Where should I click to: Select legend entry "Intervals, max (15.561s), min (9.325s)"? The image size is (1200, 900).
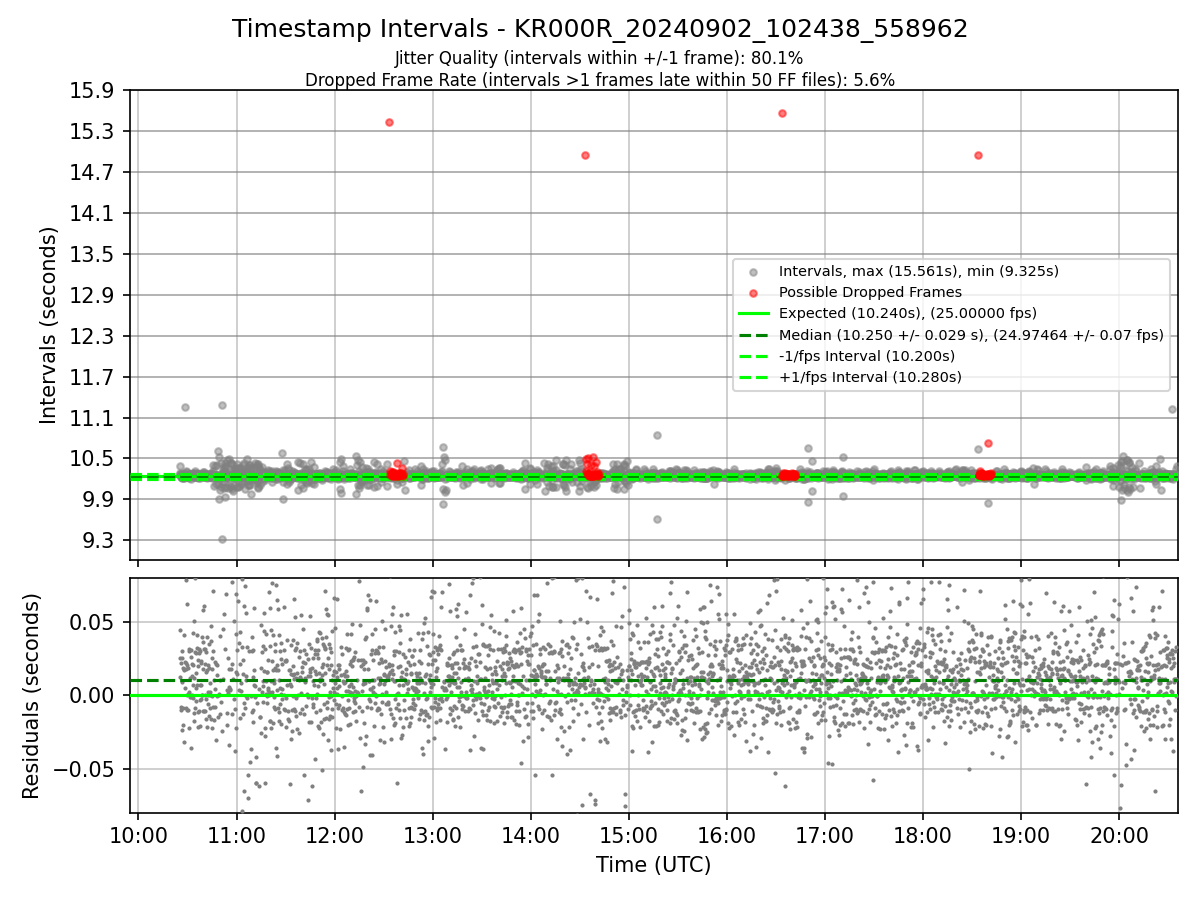(x=918, y=271)
